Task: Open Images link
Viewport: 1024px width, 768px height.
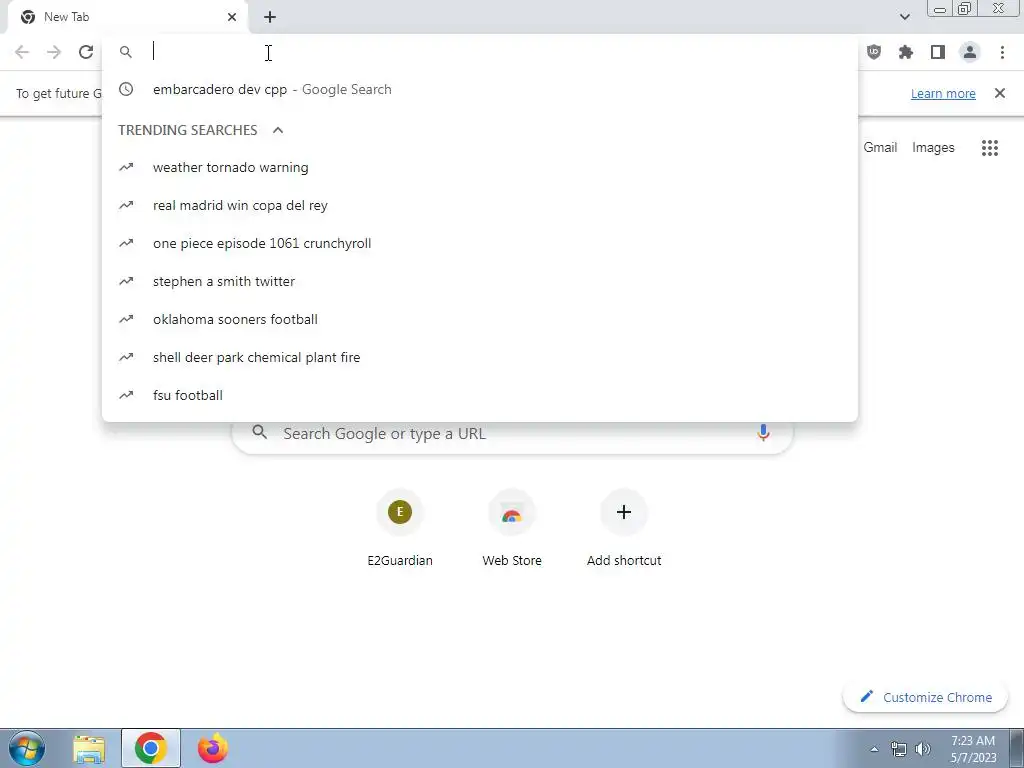Action: [x=933, y=148]
